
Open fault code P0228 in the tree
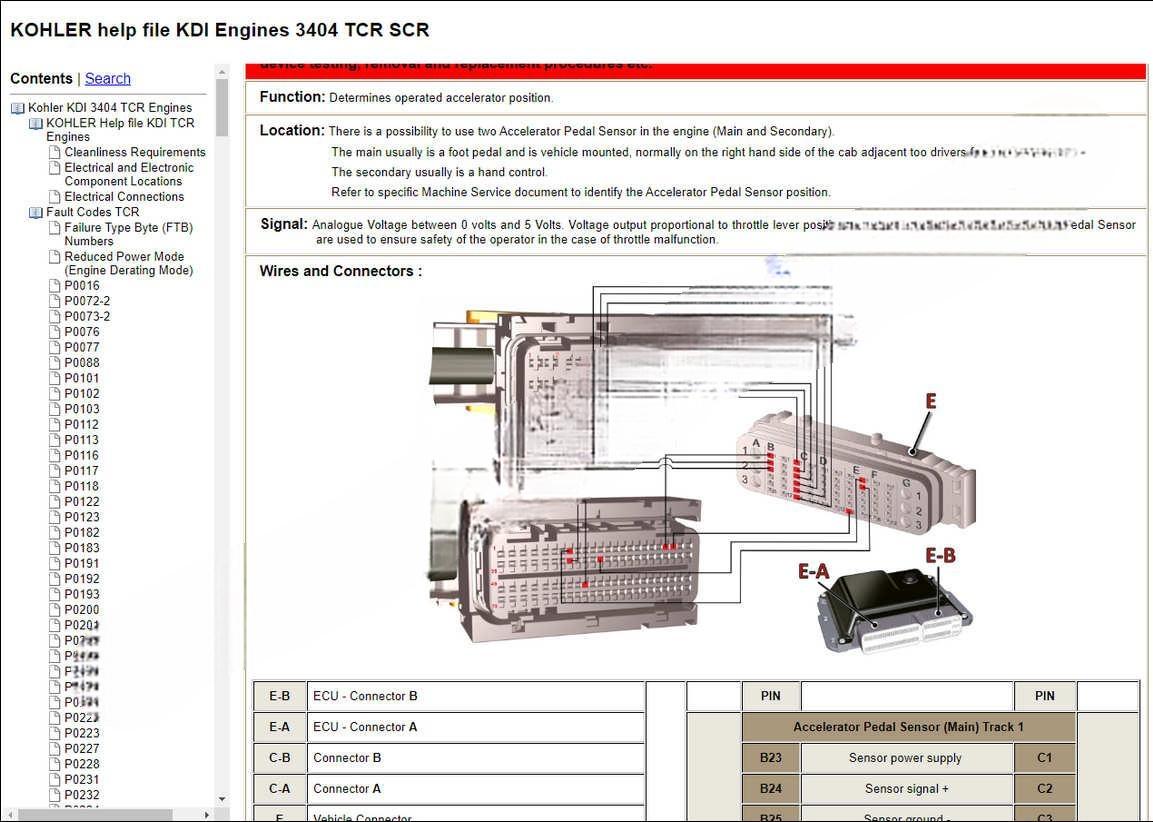(82, 764)
